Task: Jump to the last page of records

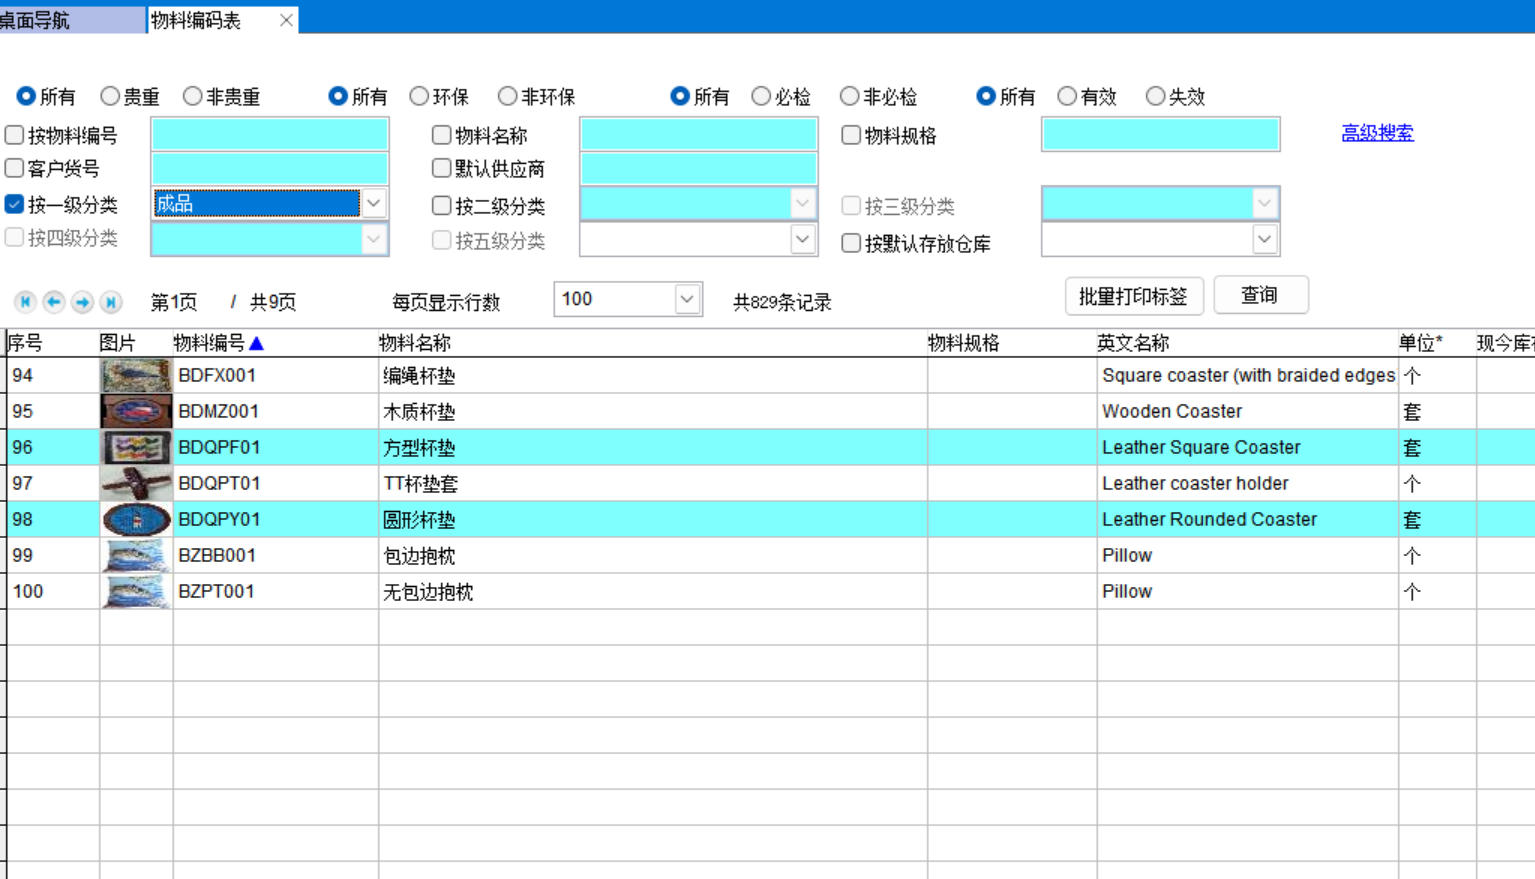Action: (111, 302)
